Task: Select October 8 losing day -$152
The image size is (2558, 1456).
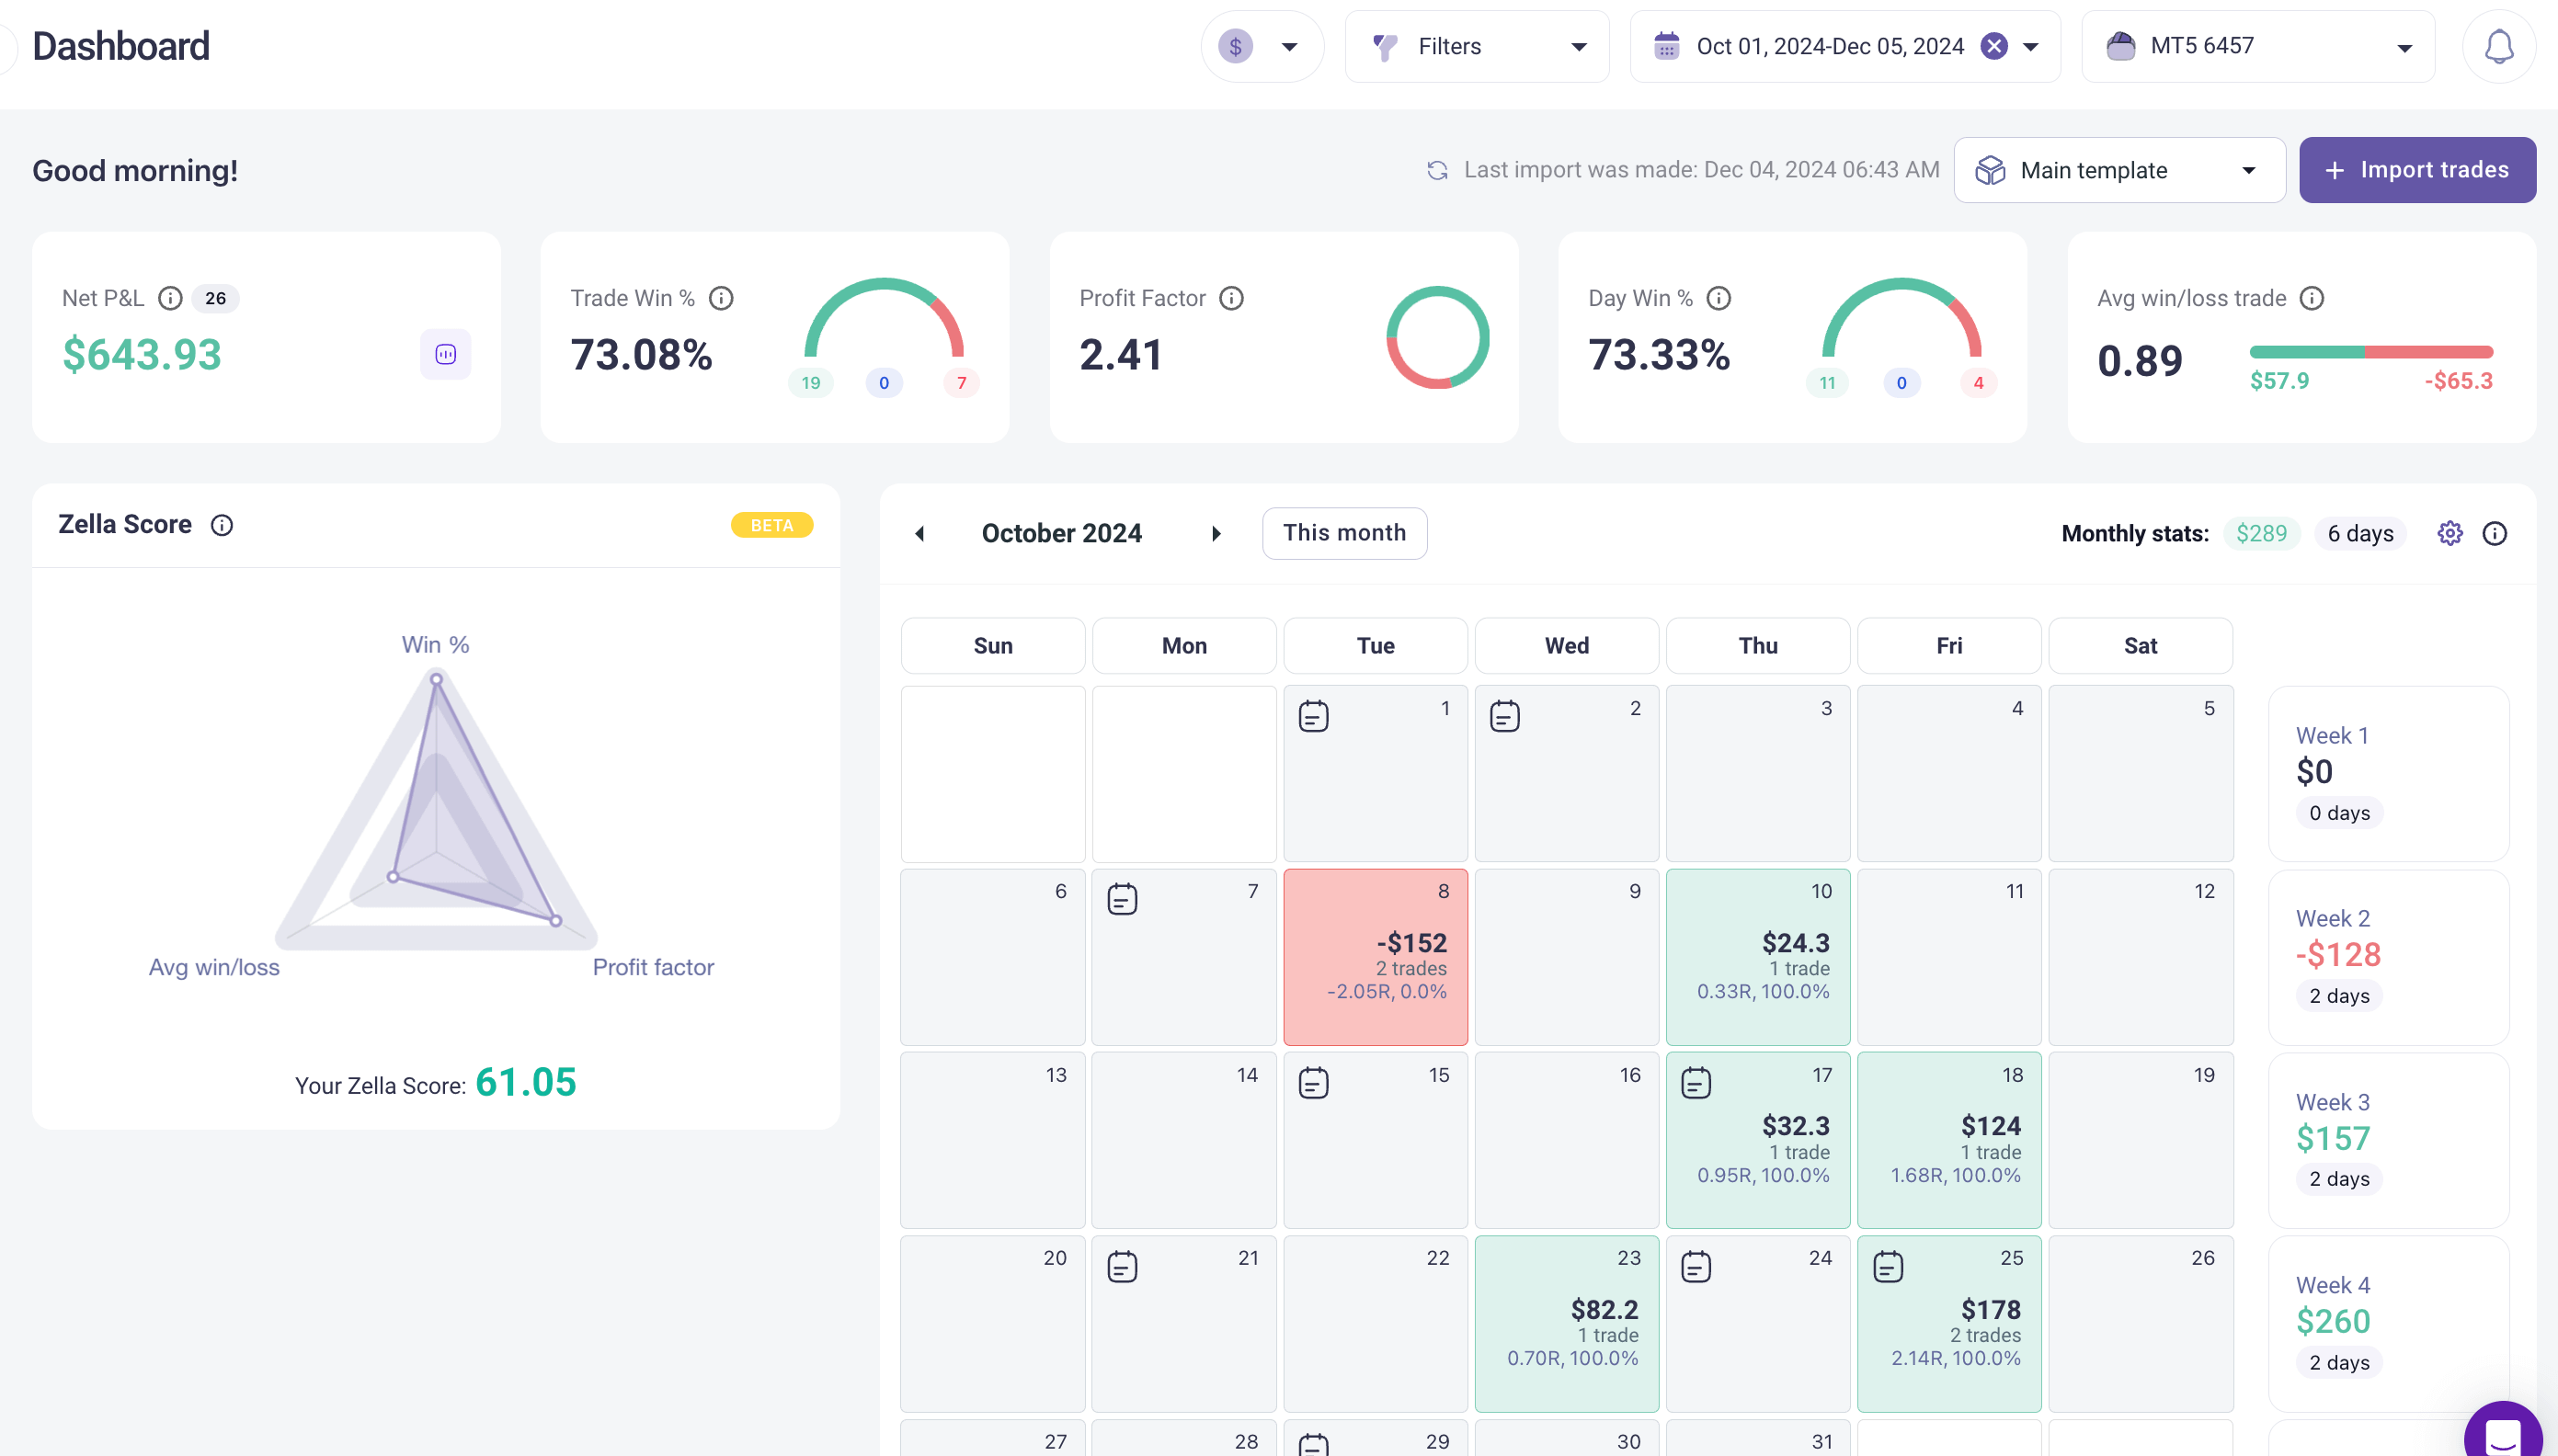Action: 1375,957
